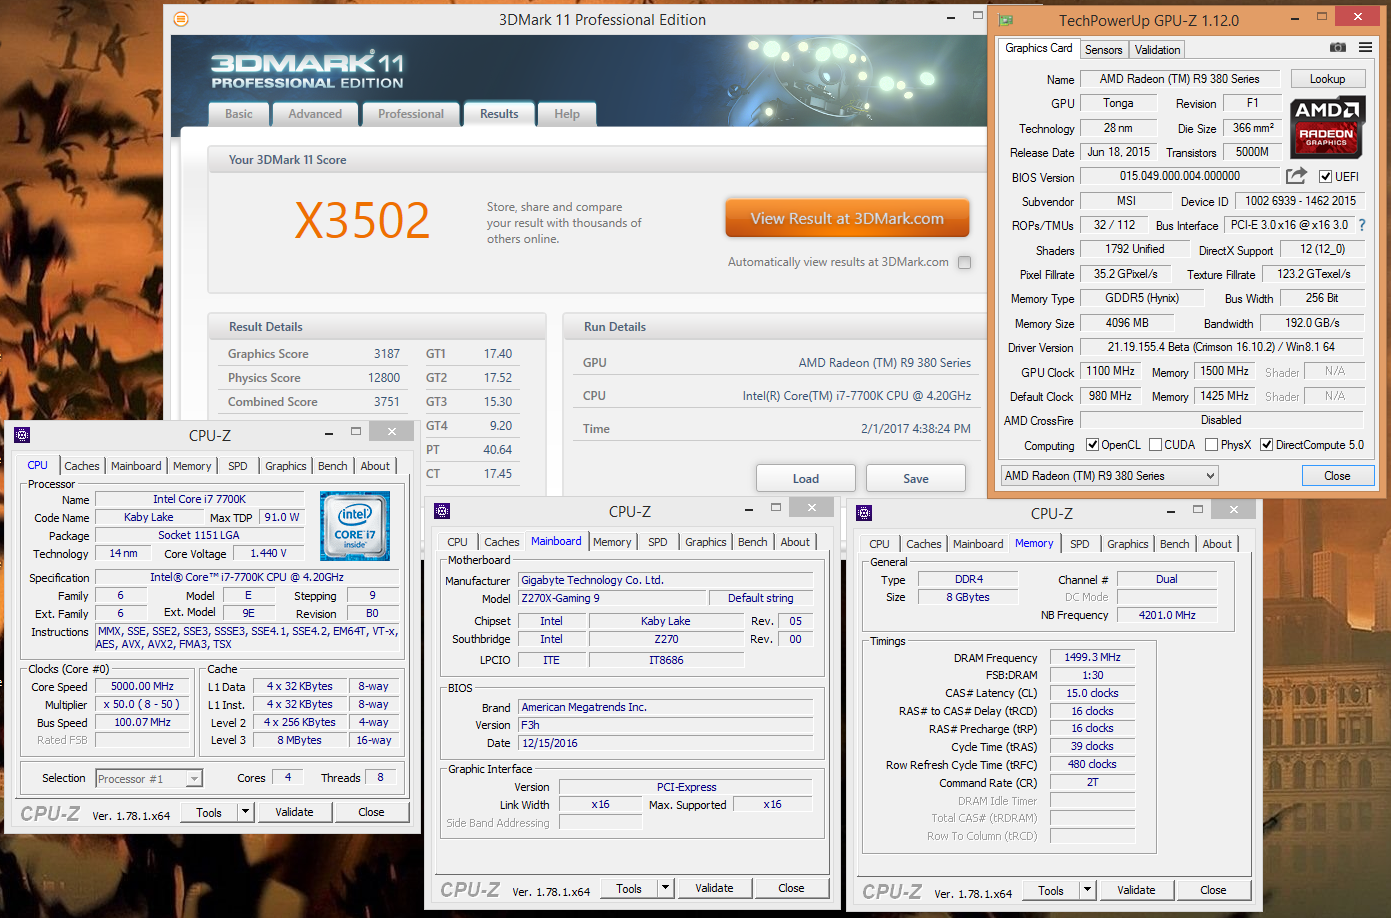The width and height of the screenshot is (1391, 918).
Task: Click the GPU Clock 1100 MHz value
Action: pos(1110,371)
